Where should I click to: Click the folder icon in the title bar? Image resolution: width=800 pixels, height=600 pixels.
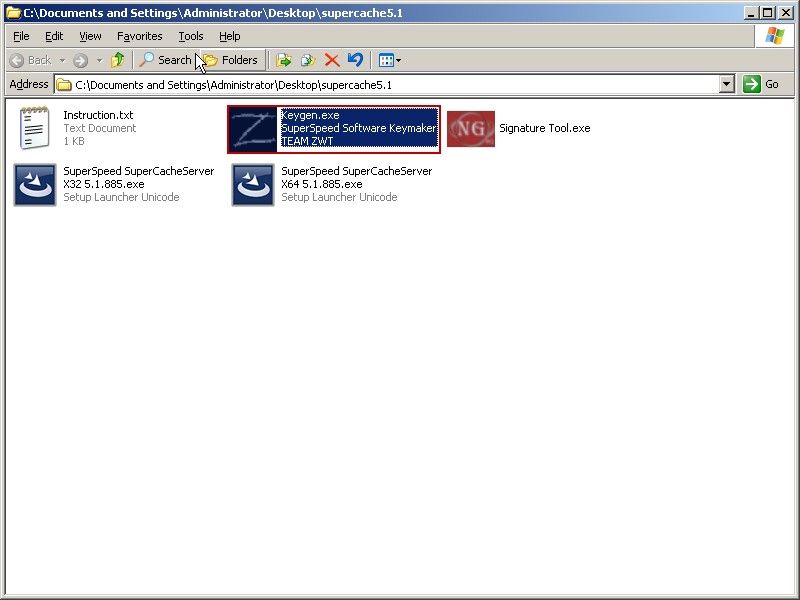coord(13,13)
